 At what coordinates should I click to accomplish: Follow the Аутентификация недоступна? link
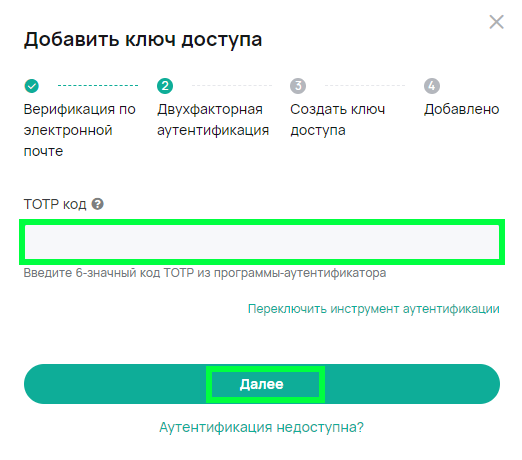click(x=261, y=427)
